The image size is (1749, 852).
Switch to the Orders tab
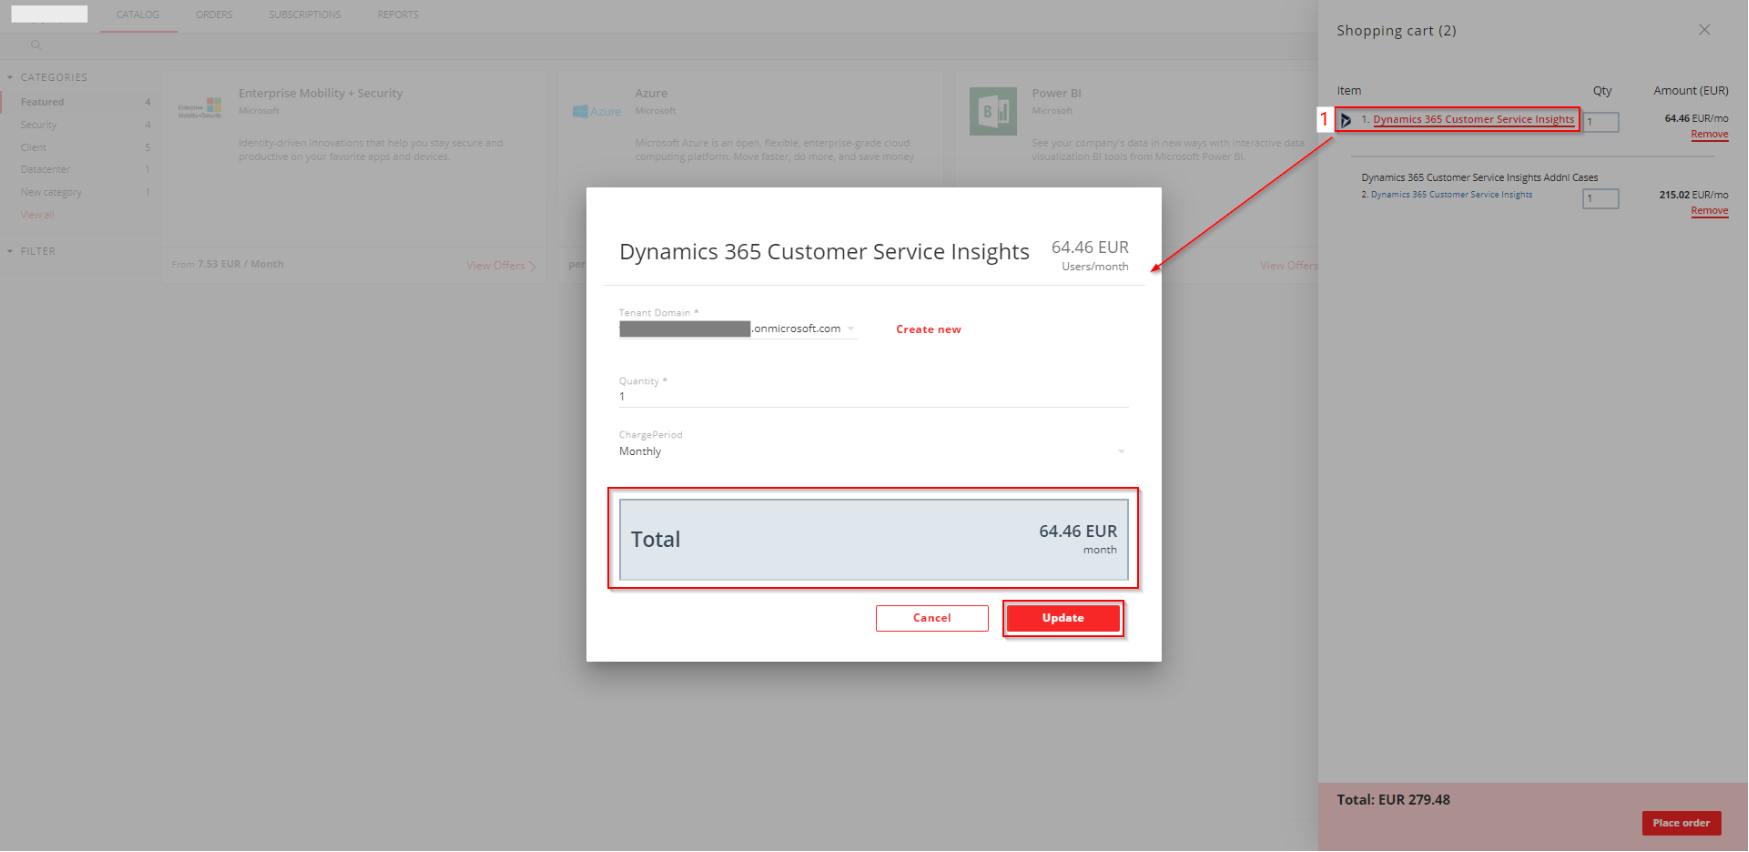tap(214, 15)
